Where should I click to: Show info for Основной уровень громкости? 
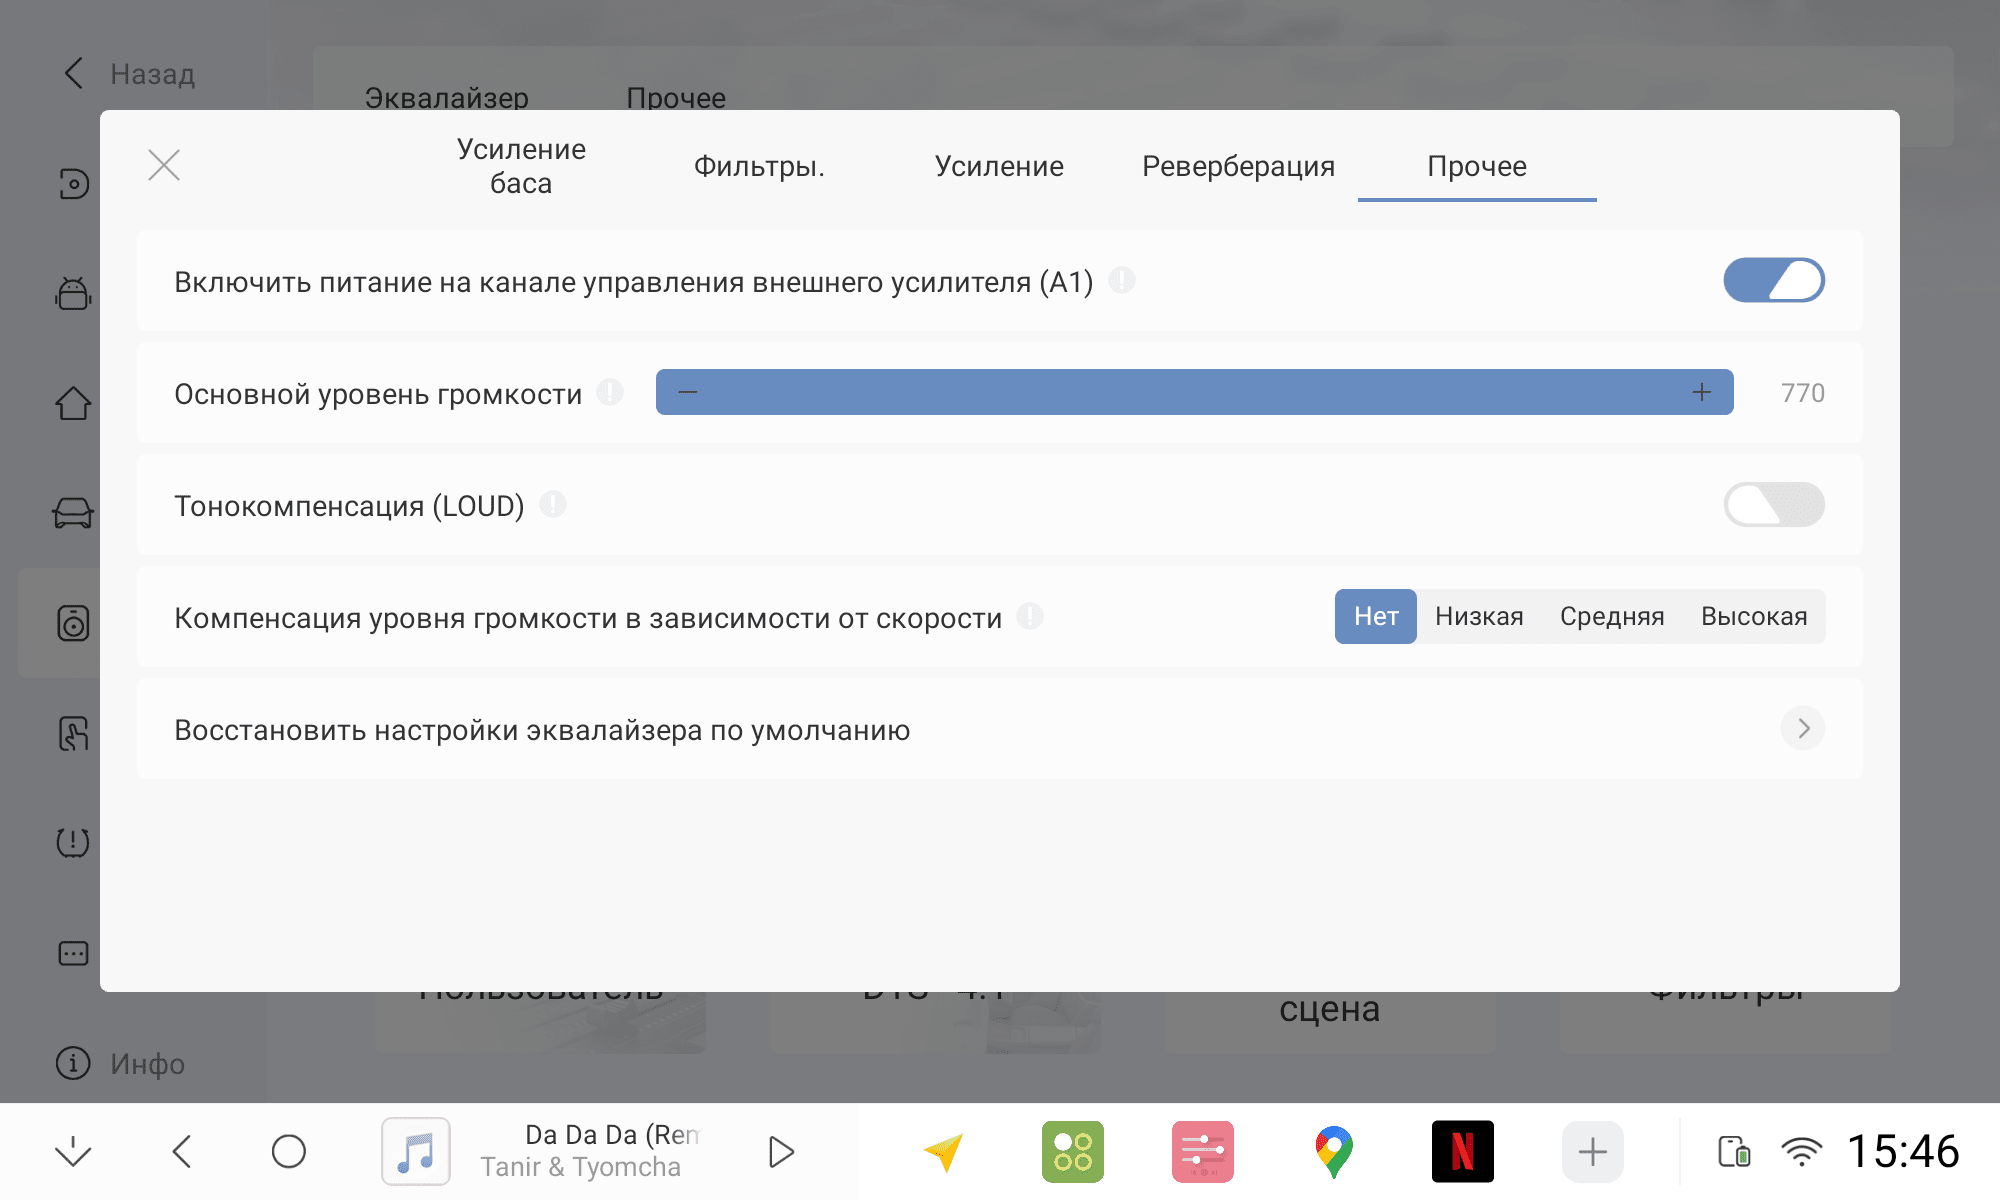(x=610, y=392)
